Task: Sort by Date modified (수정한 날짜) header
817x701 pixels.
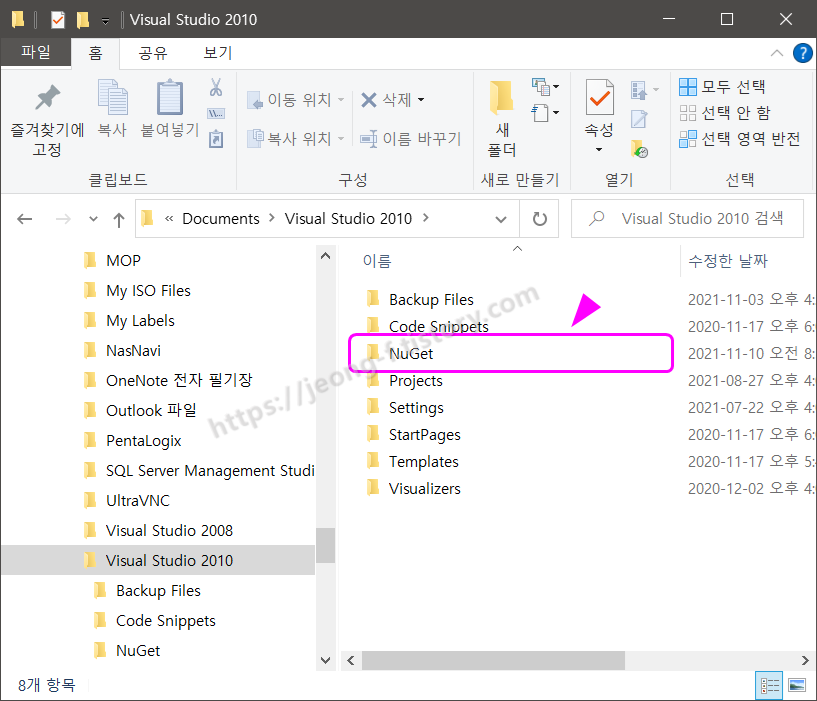Action: point(727,261)
